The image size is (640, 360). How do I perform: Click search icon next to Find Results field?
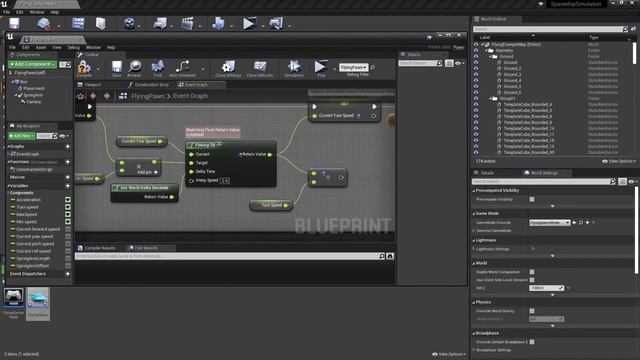pyautogui.click(x=382, y=256)
